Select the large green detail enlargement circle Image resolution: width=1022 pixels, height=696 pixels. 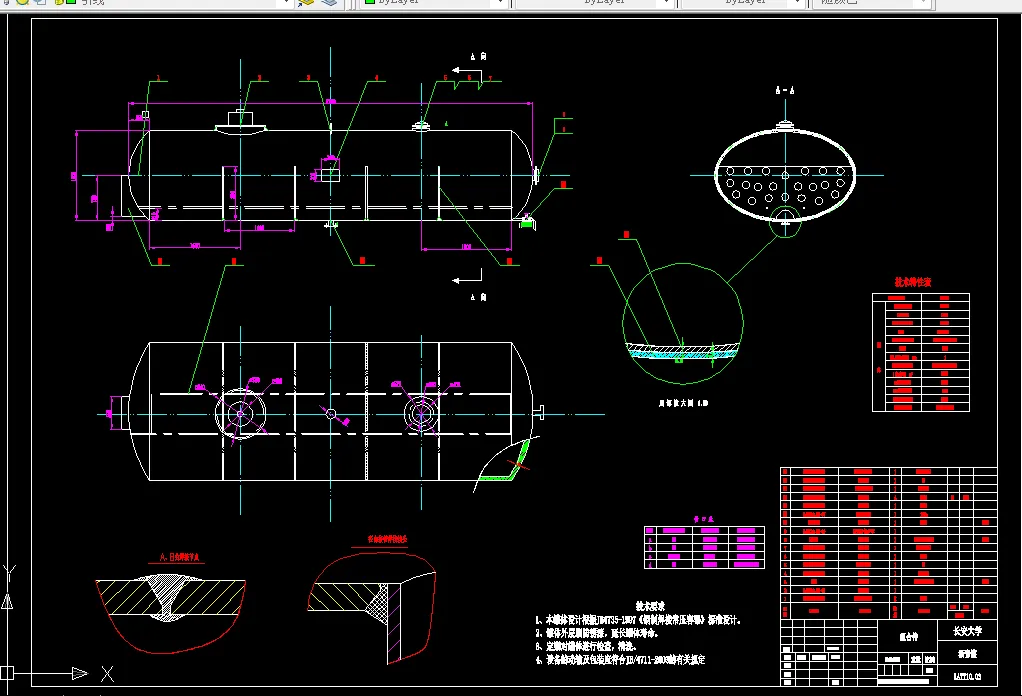[x=682, y=324]
